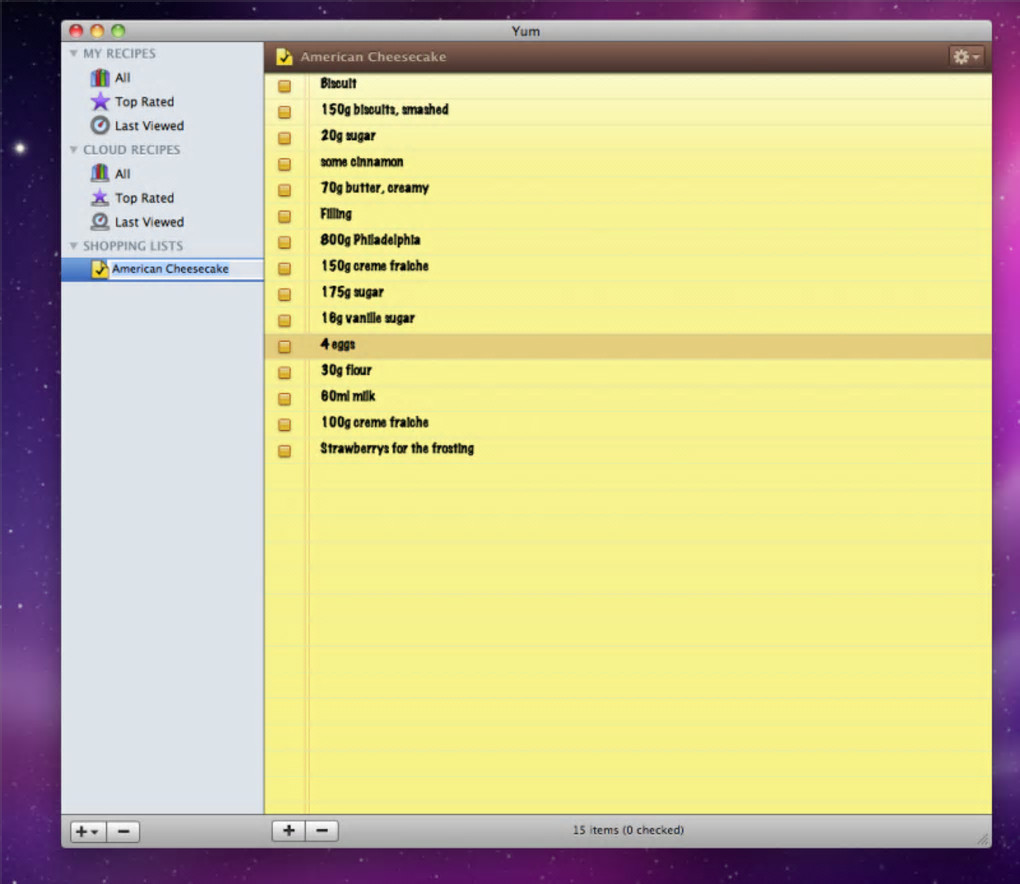Open Top Rated under Cloud Recipes
Image resolution: width=1020 pixels, height=884 pixels.
144,198
